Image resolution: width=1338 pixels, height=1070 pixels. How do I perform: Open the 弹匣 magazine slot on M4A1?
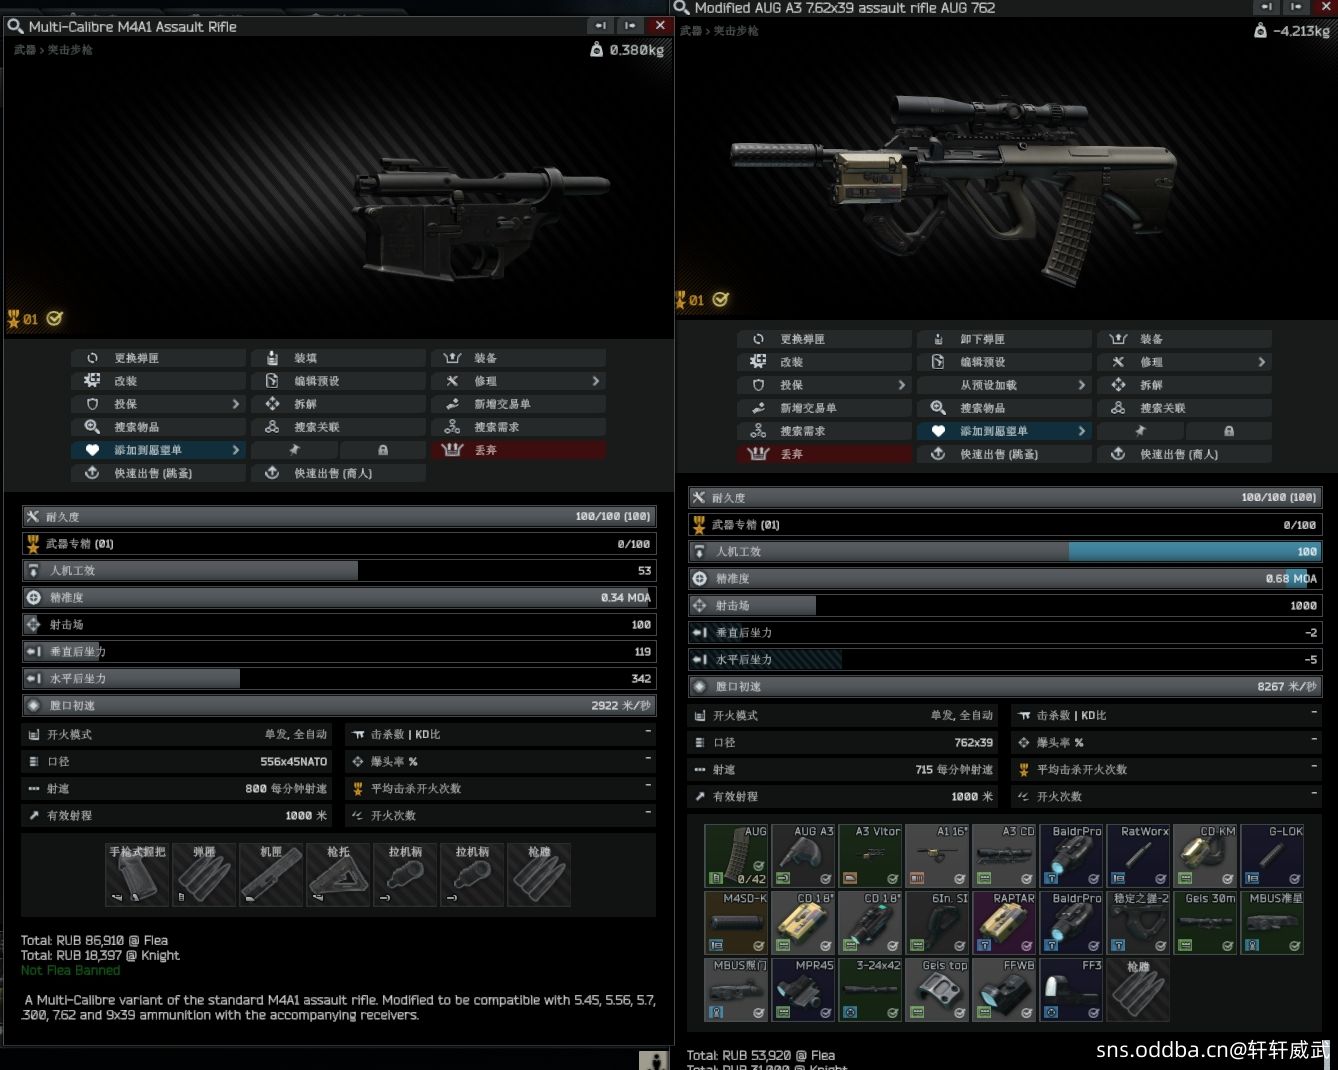(204, 875)
